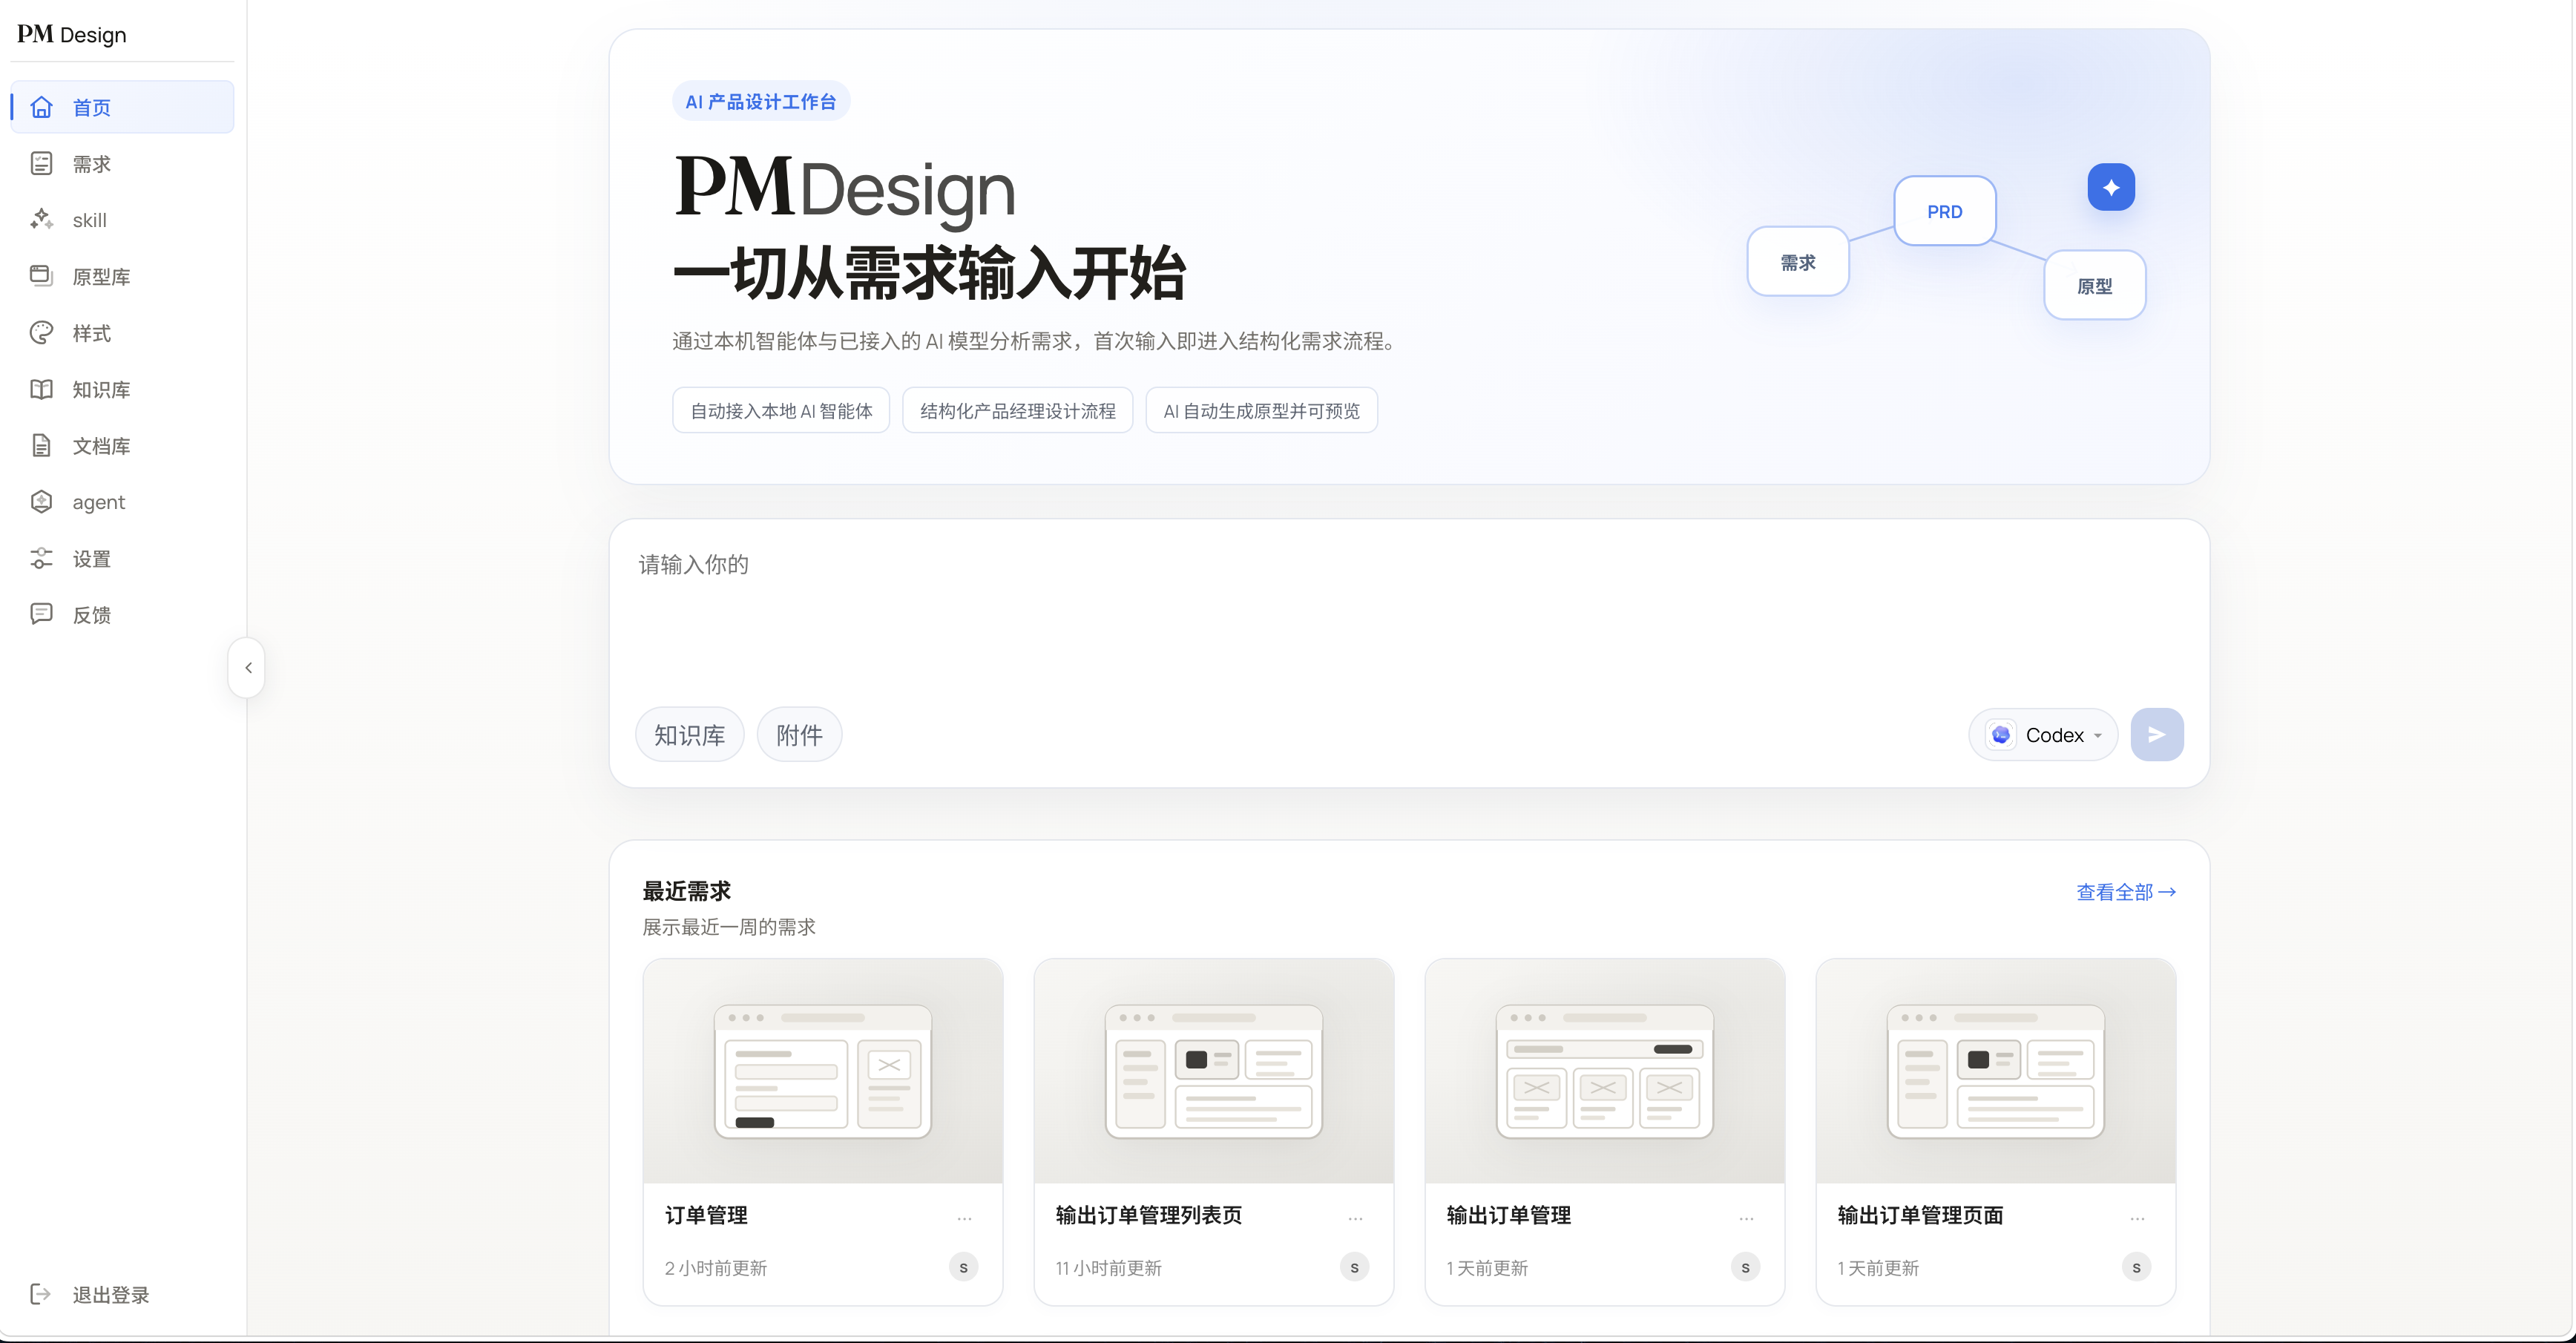Click the 文档库 document icon

pos(41,445)
